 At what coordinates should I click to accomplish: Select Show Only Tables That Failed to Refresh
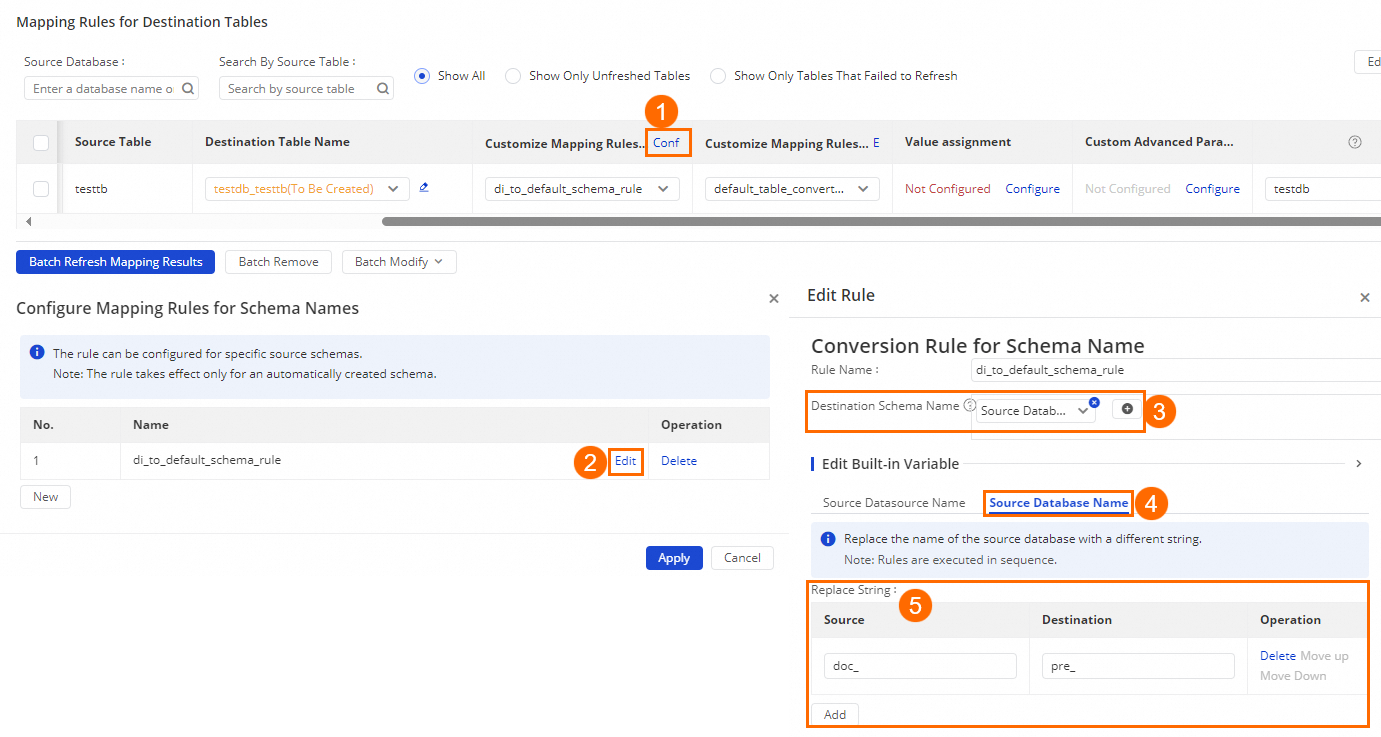coord(718,76)
